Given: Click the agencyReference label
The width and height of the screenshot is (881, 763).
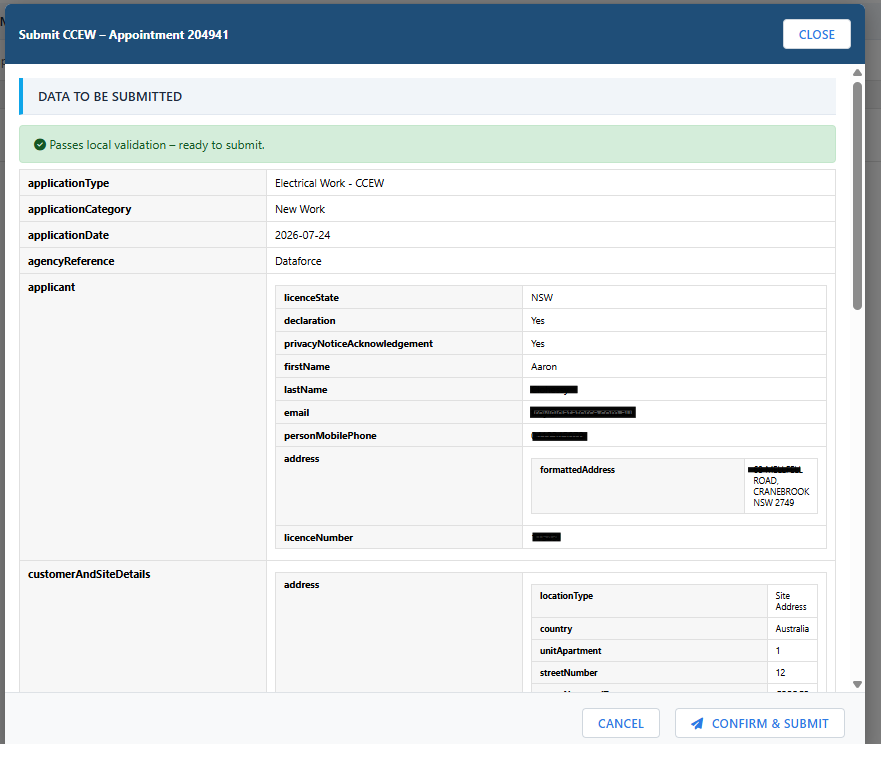Looking at the screenshot, I should click(71, 261).
